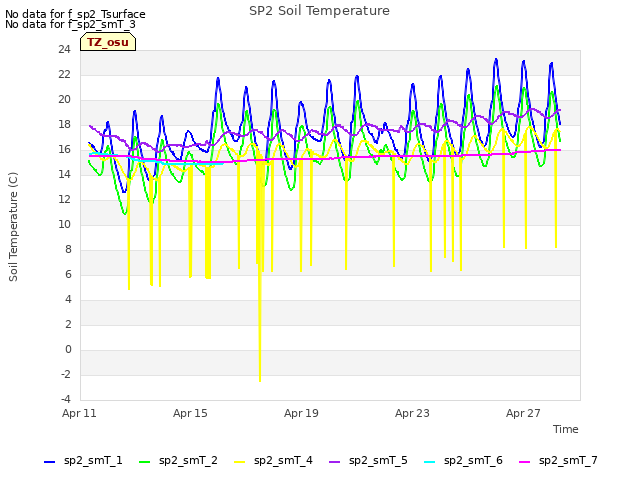The width and height of the screenshot is (640, 480).
Task: Click the Apr 23 x-axis tick label
Action: click(x=412, y=413)
